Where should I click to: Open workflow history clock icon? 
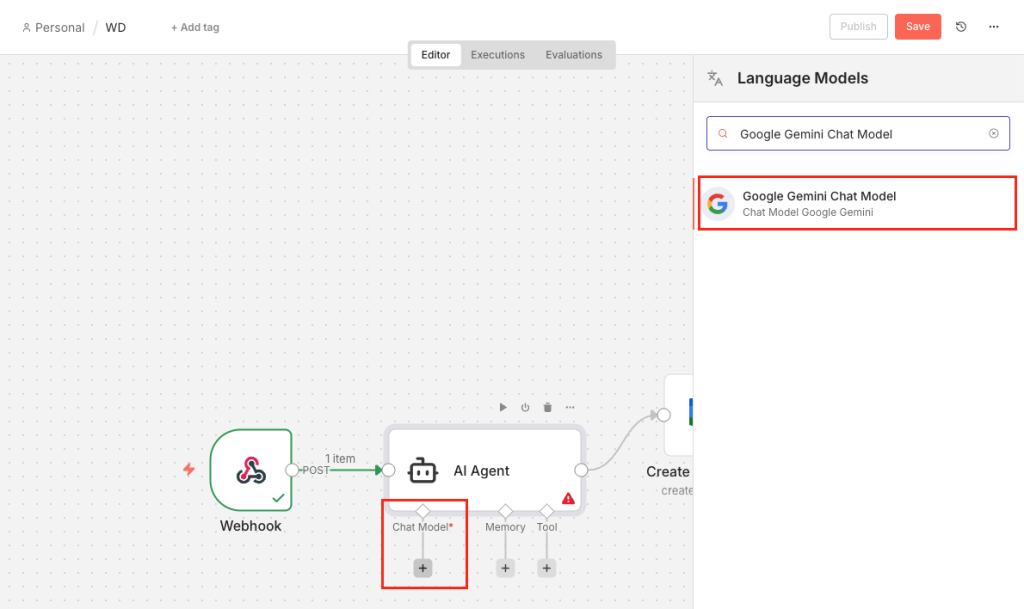tap(961, 27)
